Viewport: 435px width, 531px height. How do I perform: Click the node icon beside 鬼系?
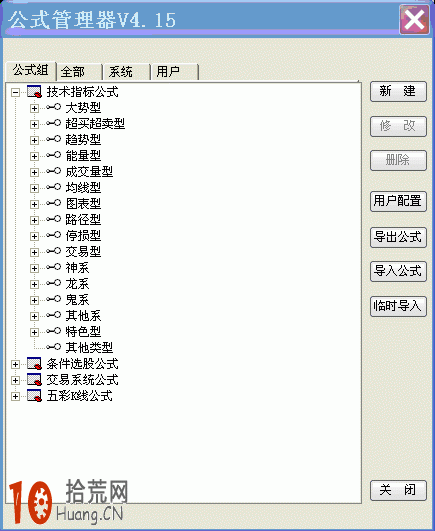coord(53,299)
